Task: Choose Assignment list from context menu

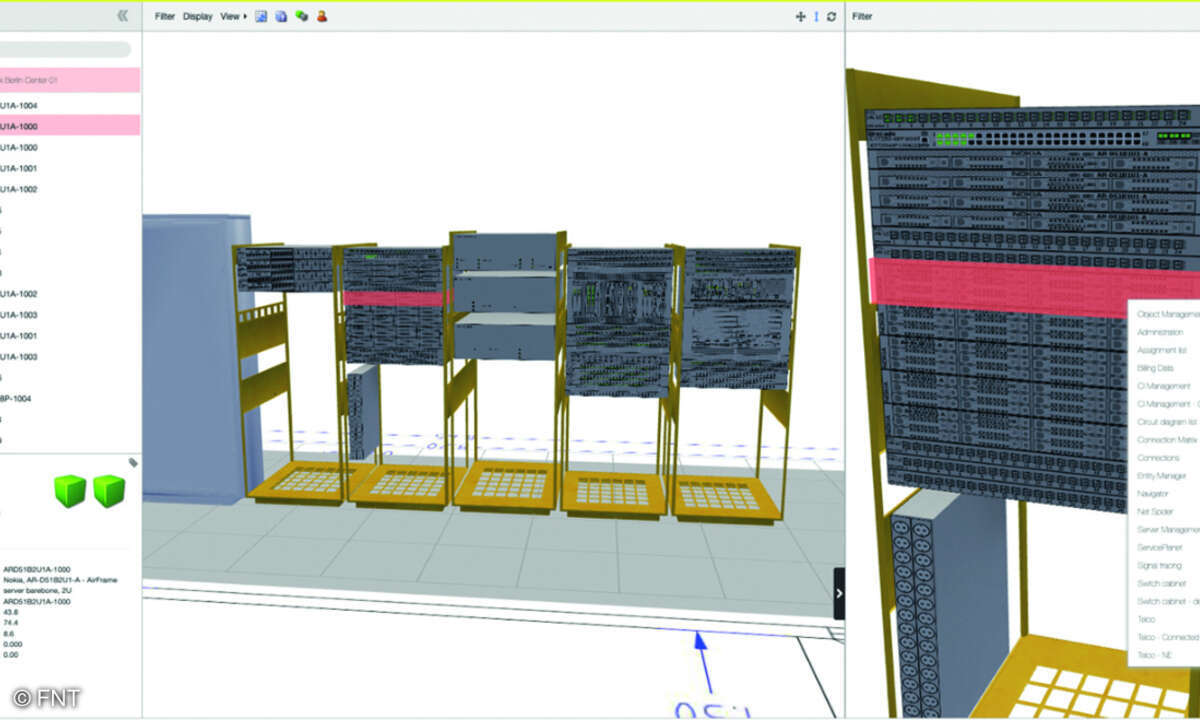Action: (x=1161, y=350)
